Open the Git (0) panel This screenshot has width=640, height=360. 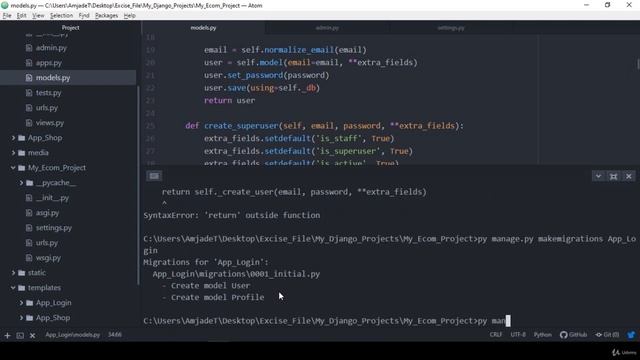(x=607, y=335)
